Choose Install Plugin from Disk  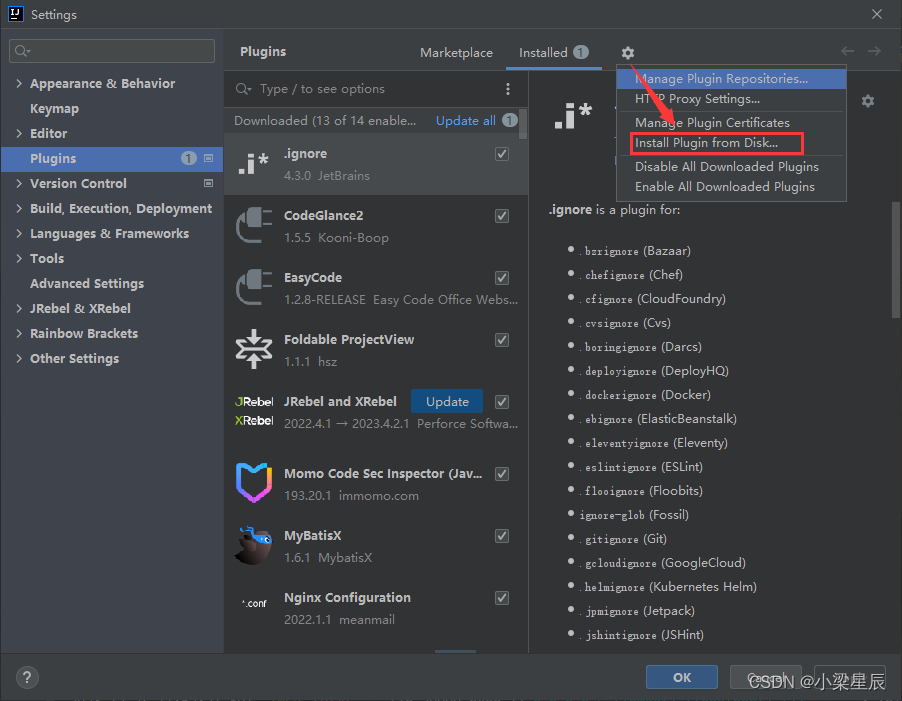pyautogui.click(x=731, y=143)
